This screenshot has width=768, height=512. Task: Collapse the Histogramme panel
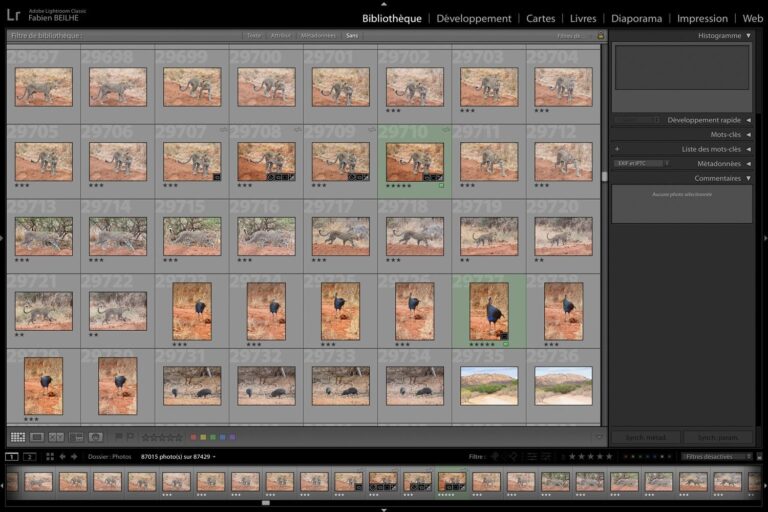point(748,35)
